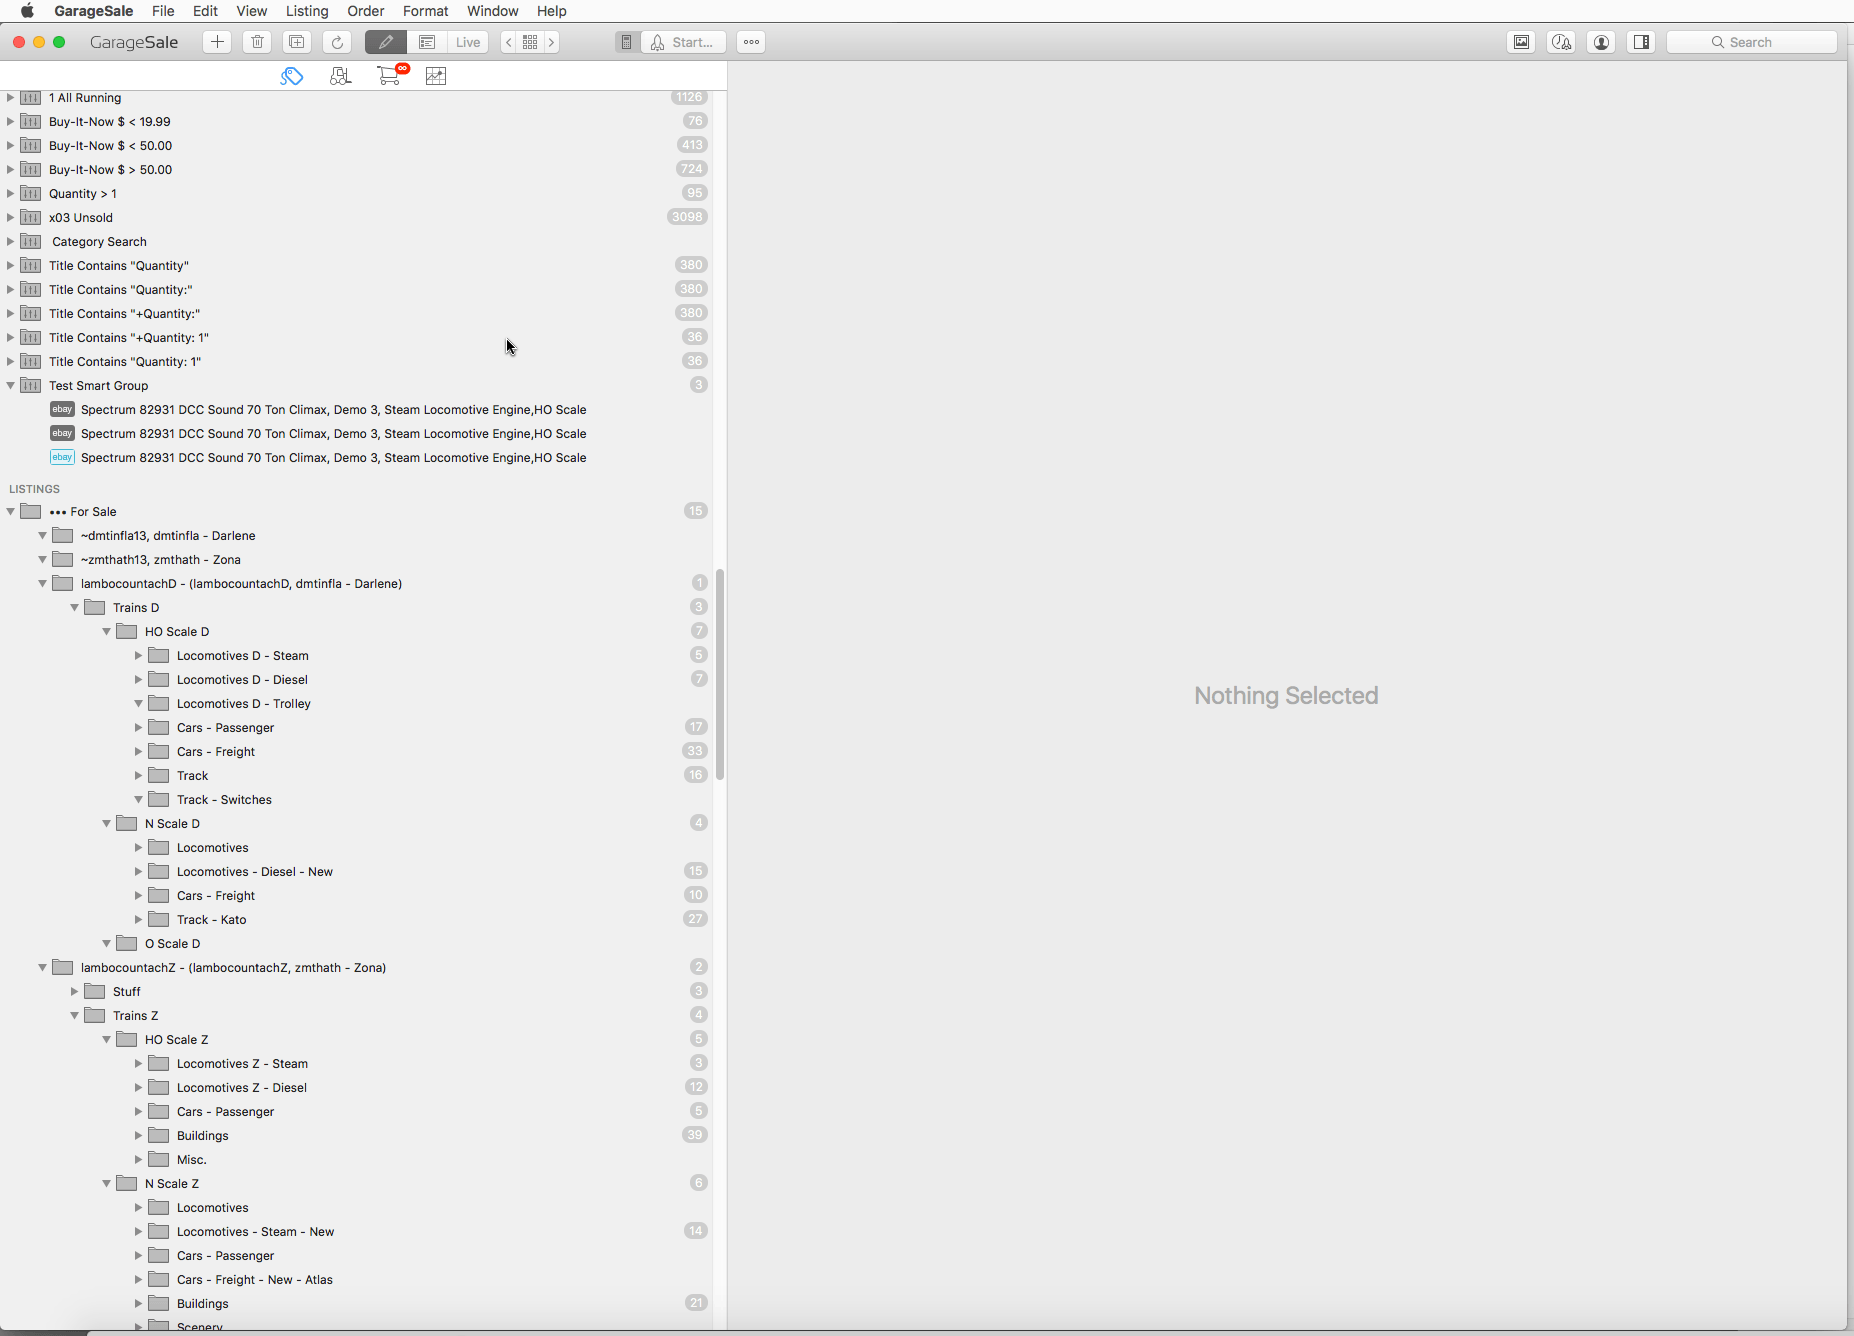Select the orders shopping cart tab icon
1854x1336 pixels.
tap(389, 76)
